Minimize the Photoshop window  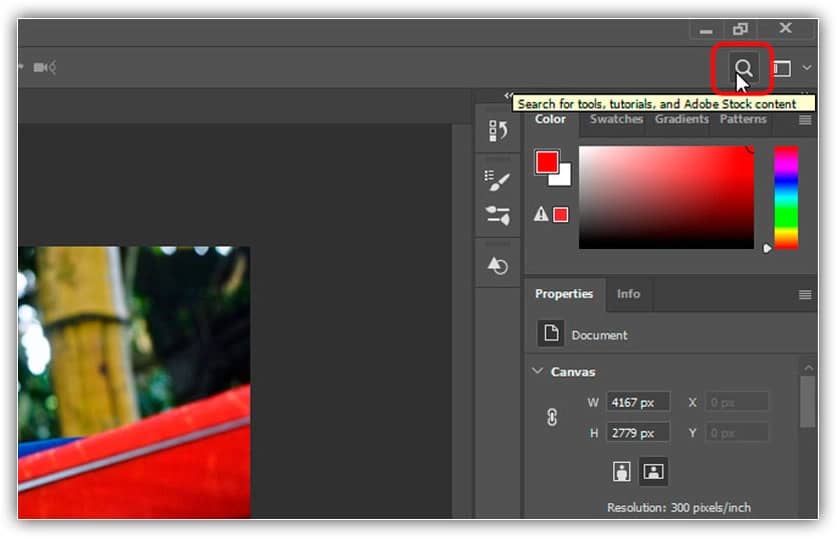point(706,30)
